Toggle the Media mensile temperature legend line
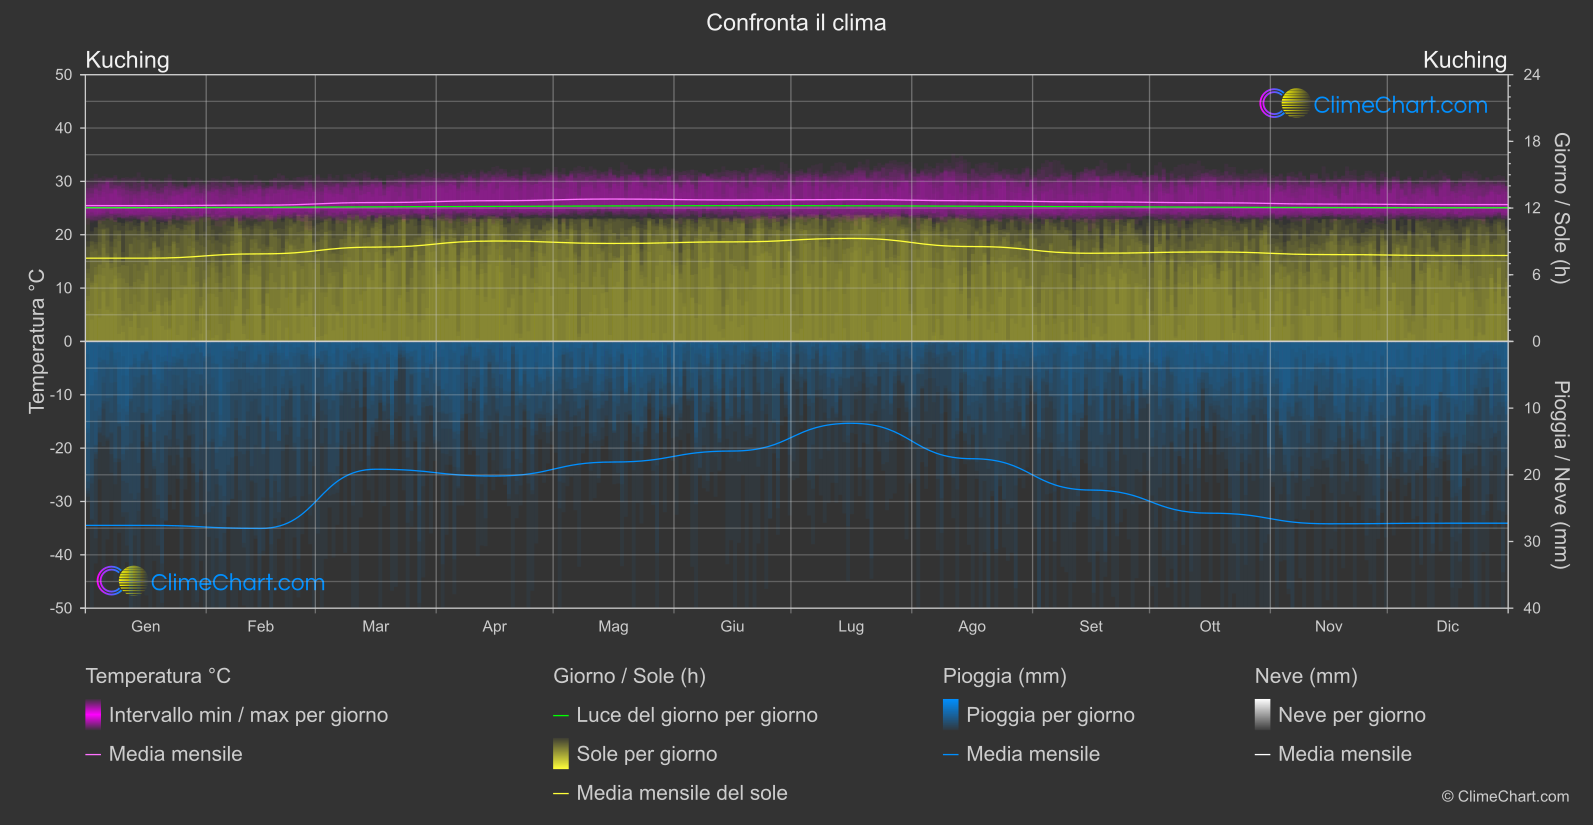The width and height of the screenshot is (1593, 825). (164, 754)
